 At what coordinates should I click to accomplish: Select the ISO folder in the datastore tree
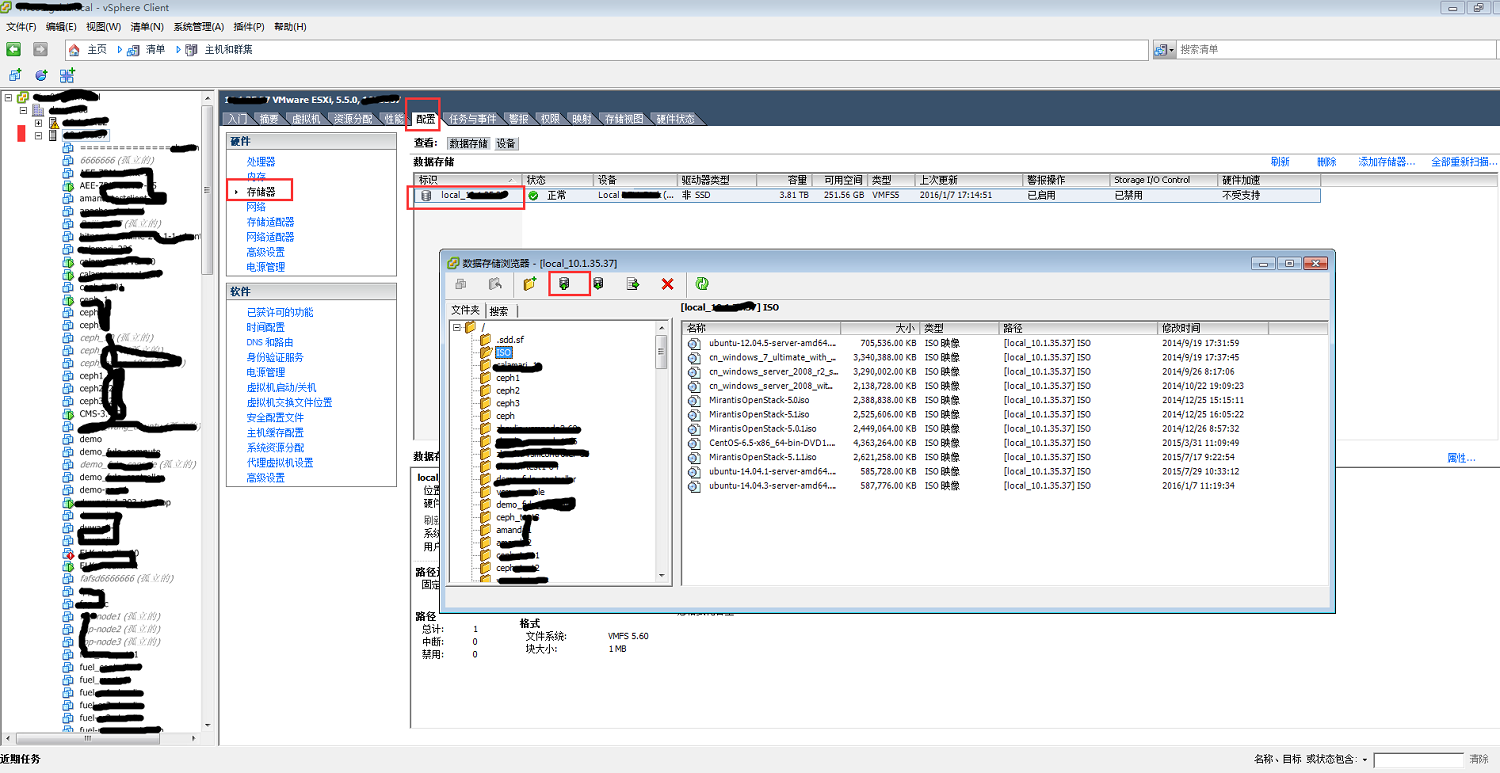tap(503, 353)
